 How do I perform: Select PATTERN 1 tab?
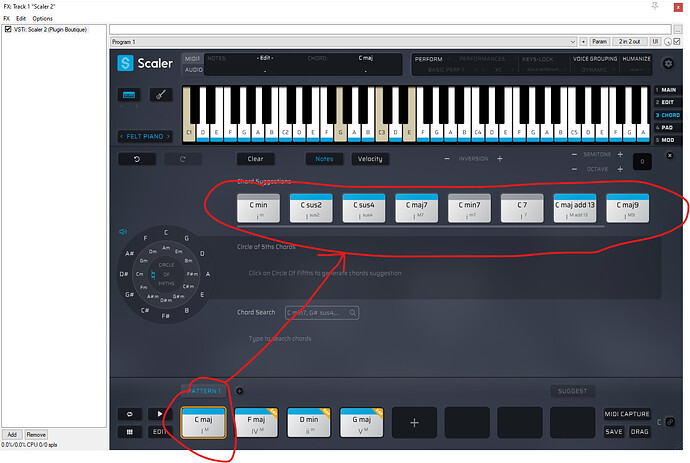[x=203, y=391]
